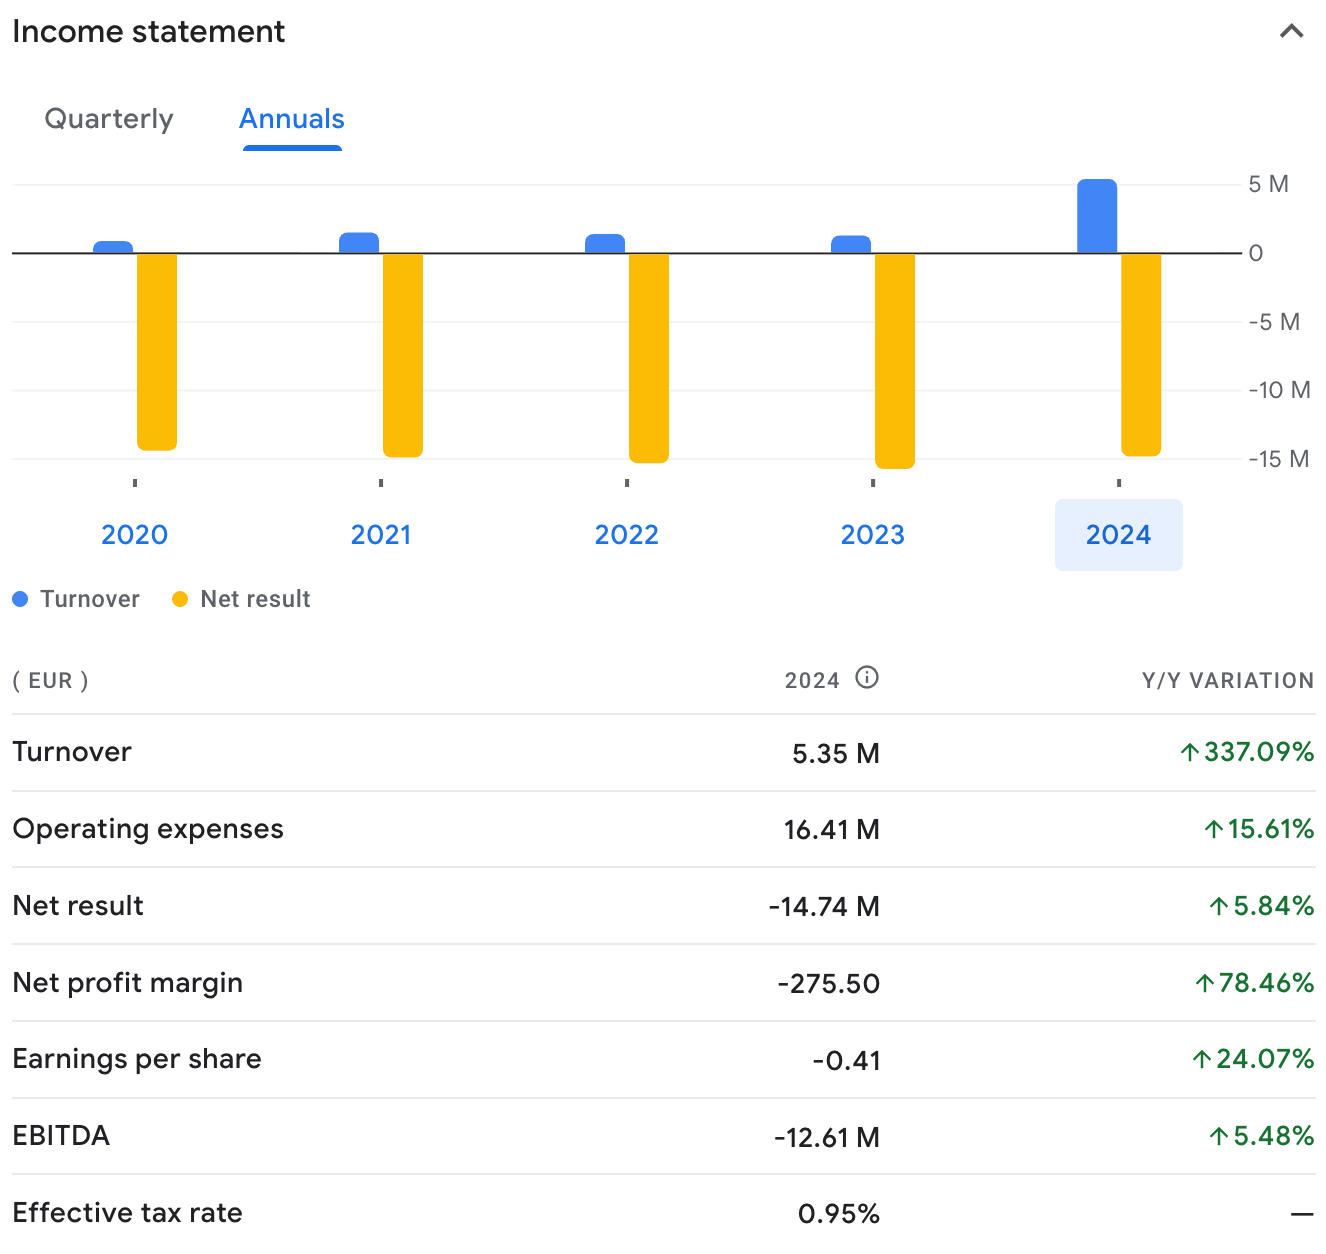The width and height of the screenshot is (1326, 1254).
Task: Click the Income statement heading
Action: click(149, 32)
